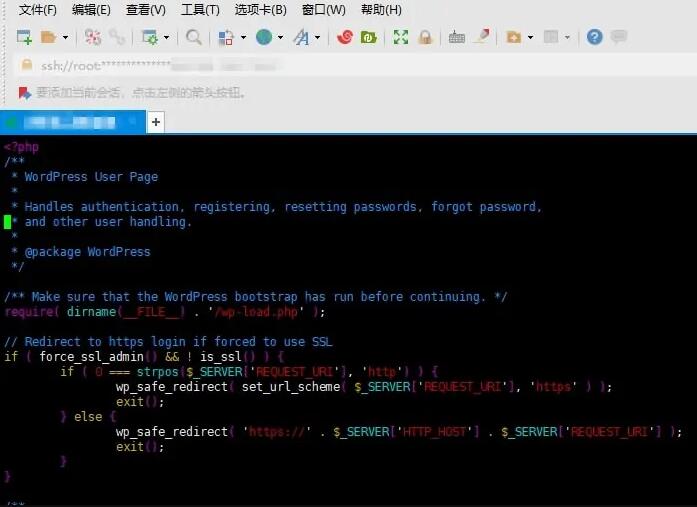Viewport: 697px width, 507px height.
Task: Click the green terminal cursor block
Action: pos(7,222)
